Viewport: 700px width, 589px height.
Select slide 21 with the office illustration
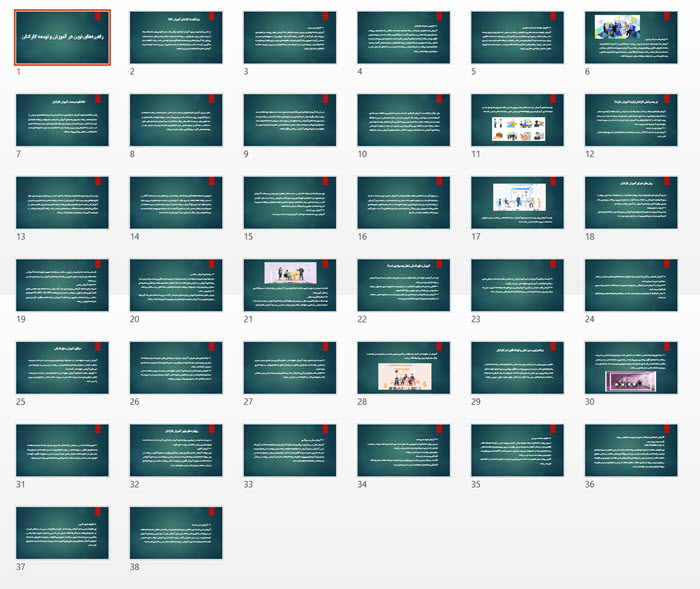click(290, 285)
